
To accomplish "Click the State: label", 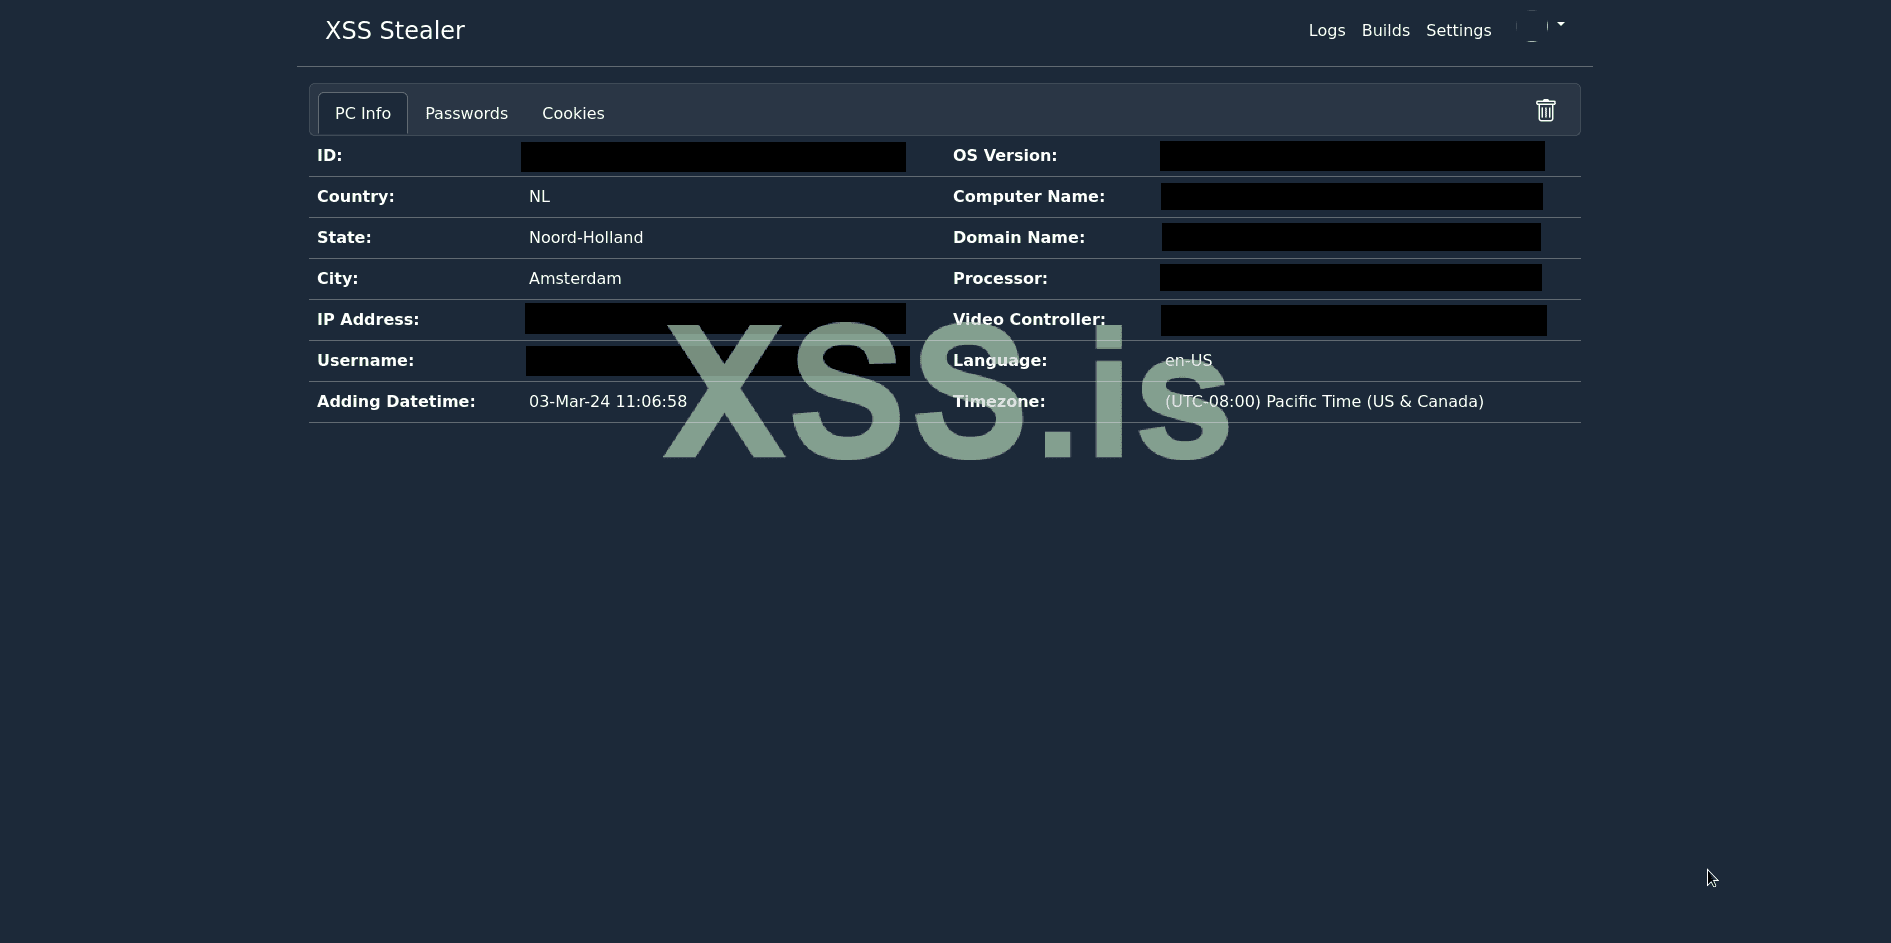I will (x=344, y=238).
